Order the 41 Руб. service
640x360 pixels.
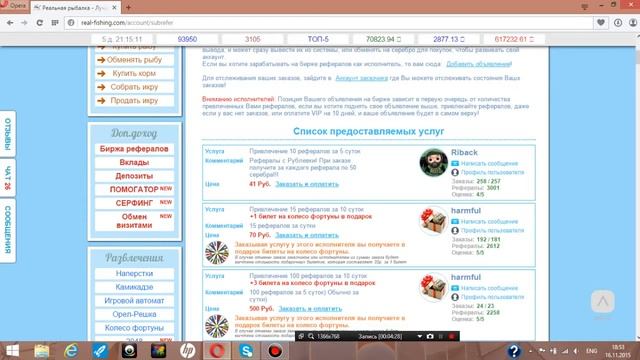point(307,184)
